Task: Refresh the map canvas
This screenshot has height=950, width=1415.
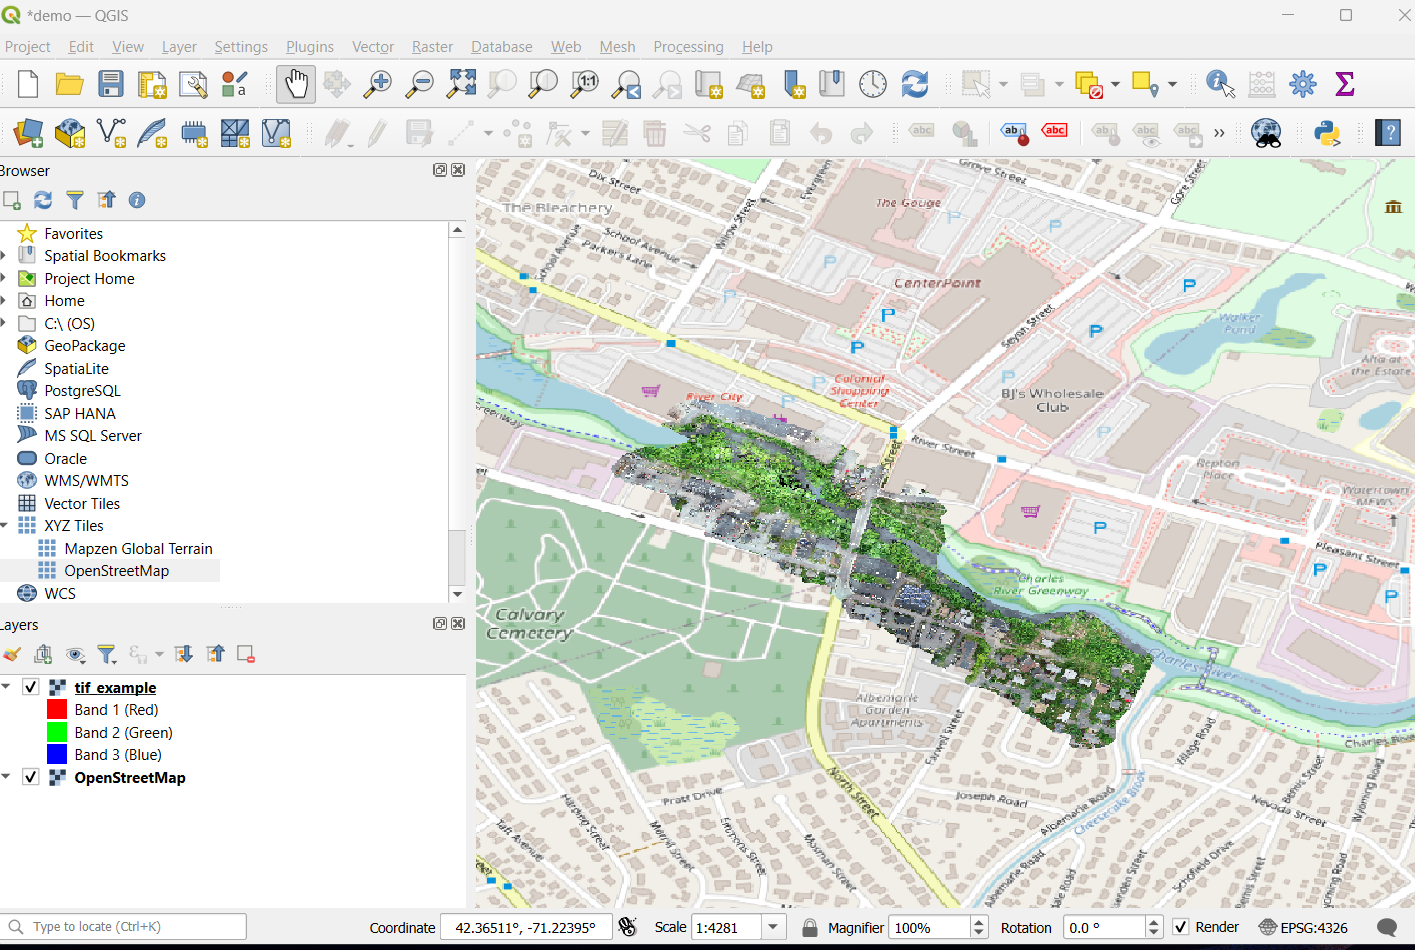Action: 915,84
